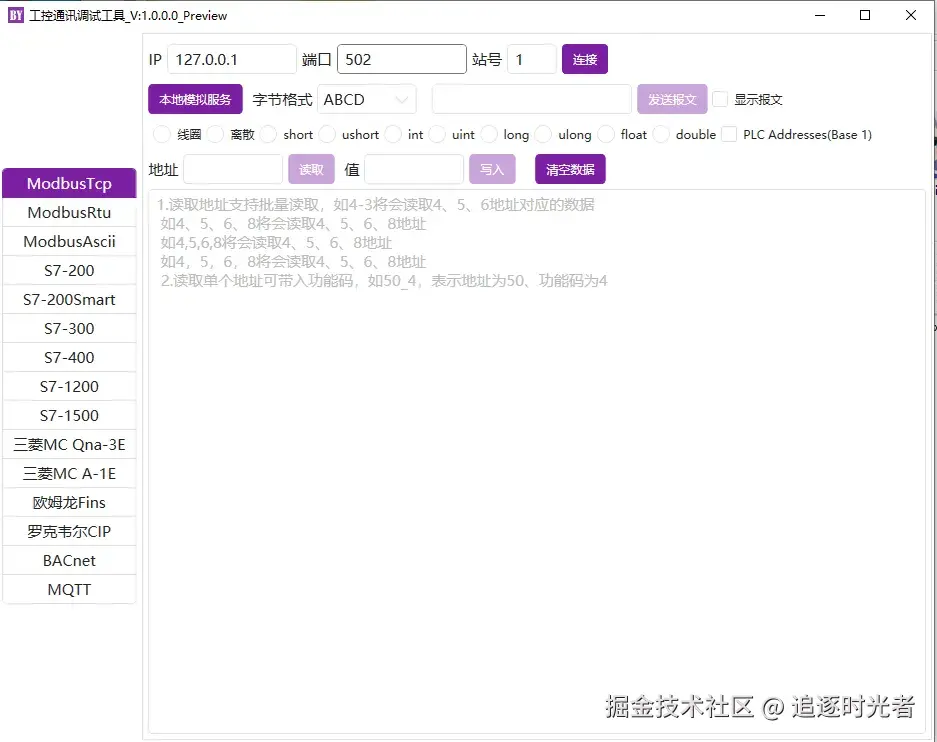Open the BACnet tab
Image resolution: width=937 pixels, height=742 pixels.
click(69, 561)
